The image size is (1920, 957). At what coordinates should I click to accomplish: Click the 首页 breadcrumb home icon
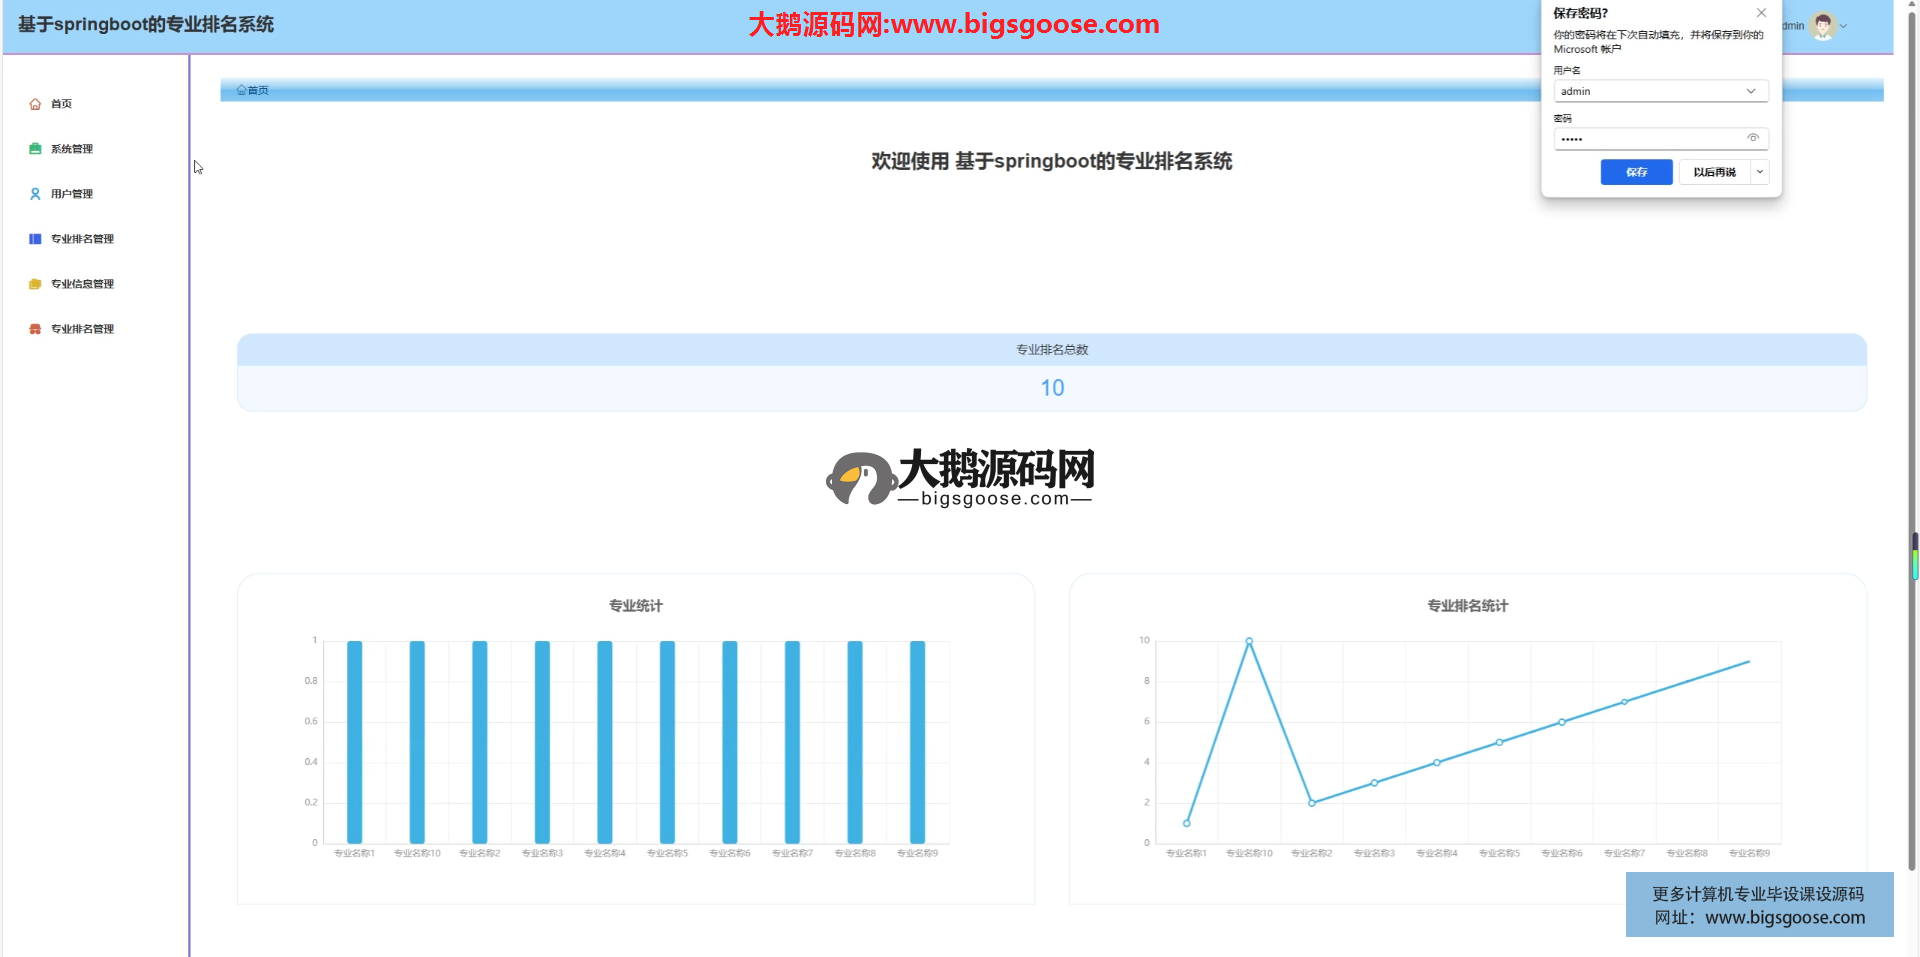pos(241,90)
